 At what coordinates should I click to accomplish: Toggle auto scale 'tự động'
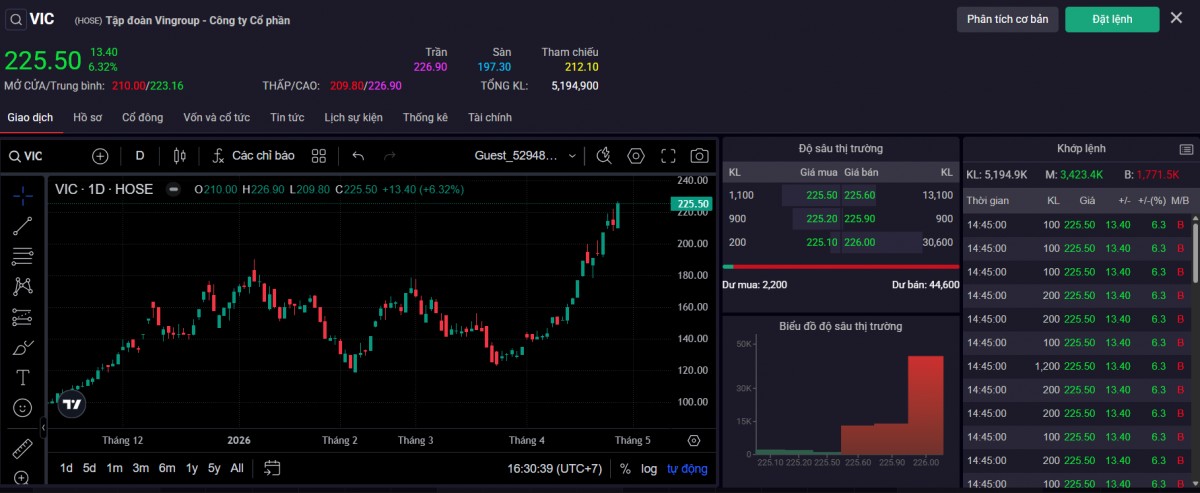coord(687,468)
